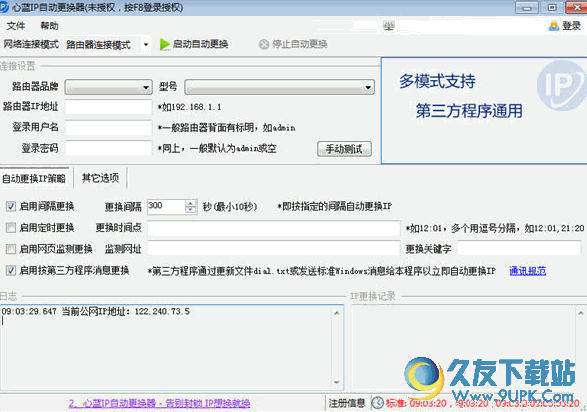Increase the 更换间隔 value with spinner up
The width and height of the screenshot is (587, 412).
(x=191, y=203)
